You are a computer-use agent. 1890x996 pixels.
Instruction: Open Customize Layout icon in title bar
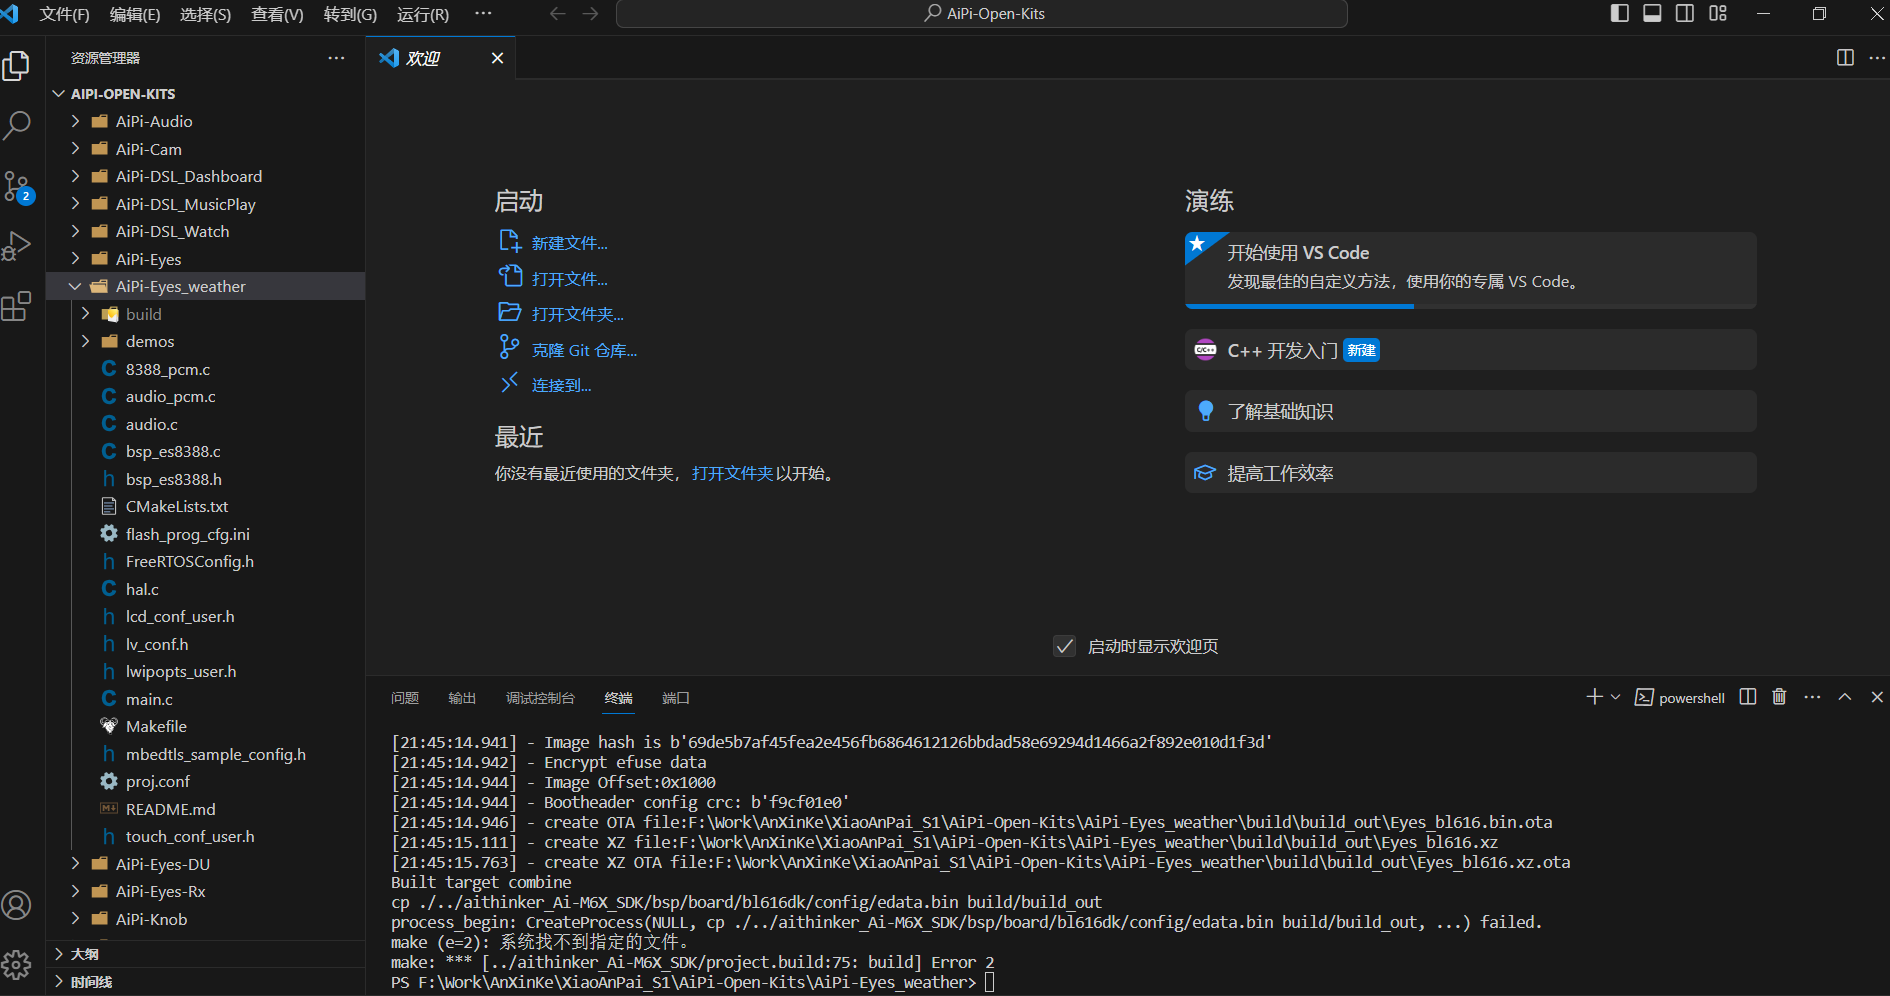pos(1718,13)
